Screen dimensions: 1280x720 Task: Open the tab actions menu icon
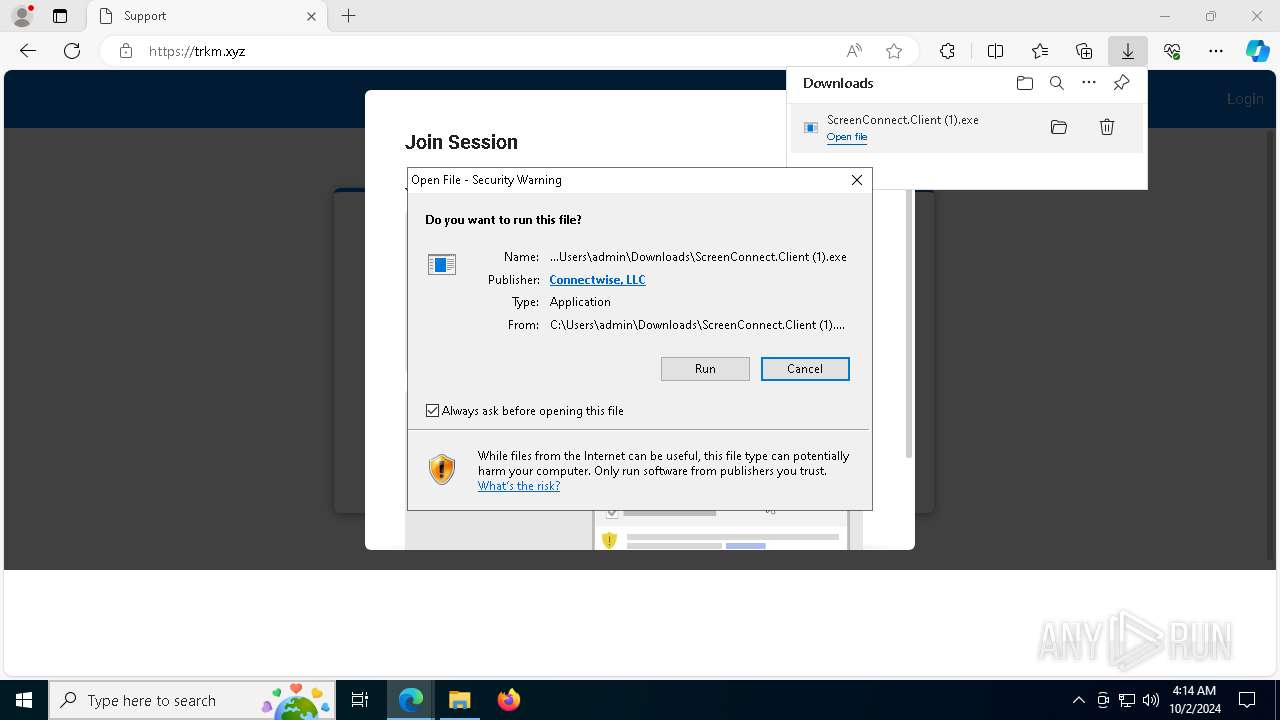point(60,16)
